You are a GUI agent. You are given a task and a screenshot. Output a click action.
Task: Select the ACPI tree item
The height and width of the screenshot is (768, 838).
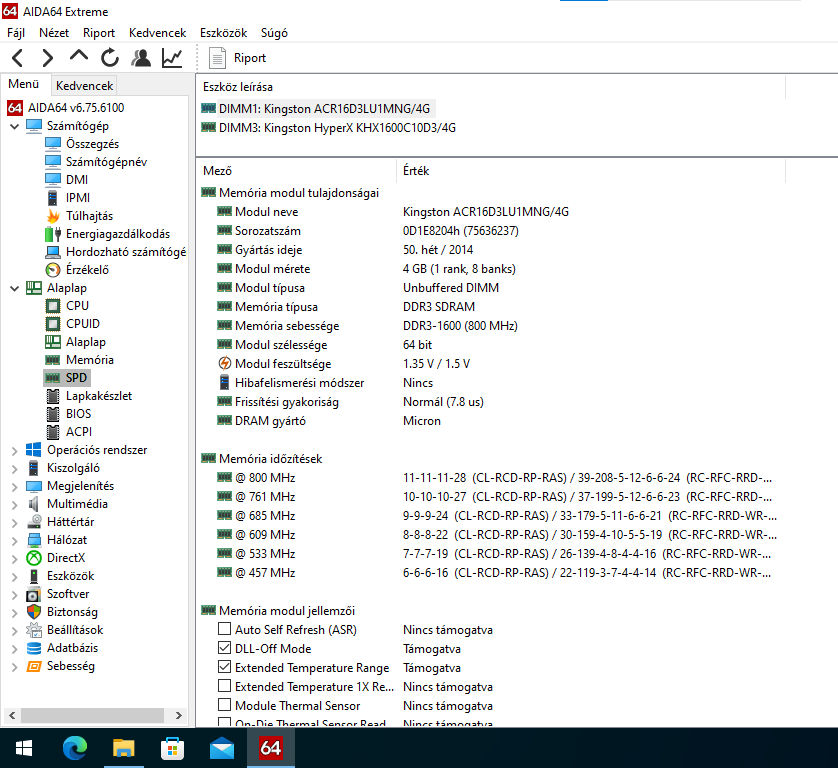(x=79, y=432)
